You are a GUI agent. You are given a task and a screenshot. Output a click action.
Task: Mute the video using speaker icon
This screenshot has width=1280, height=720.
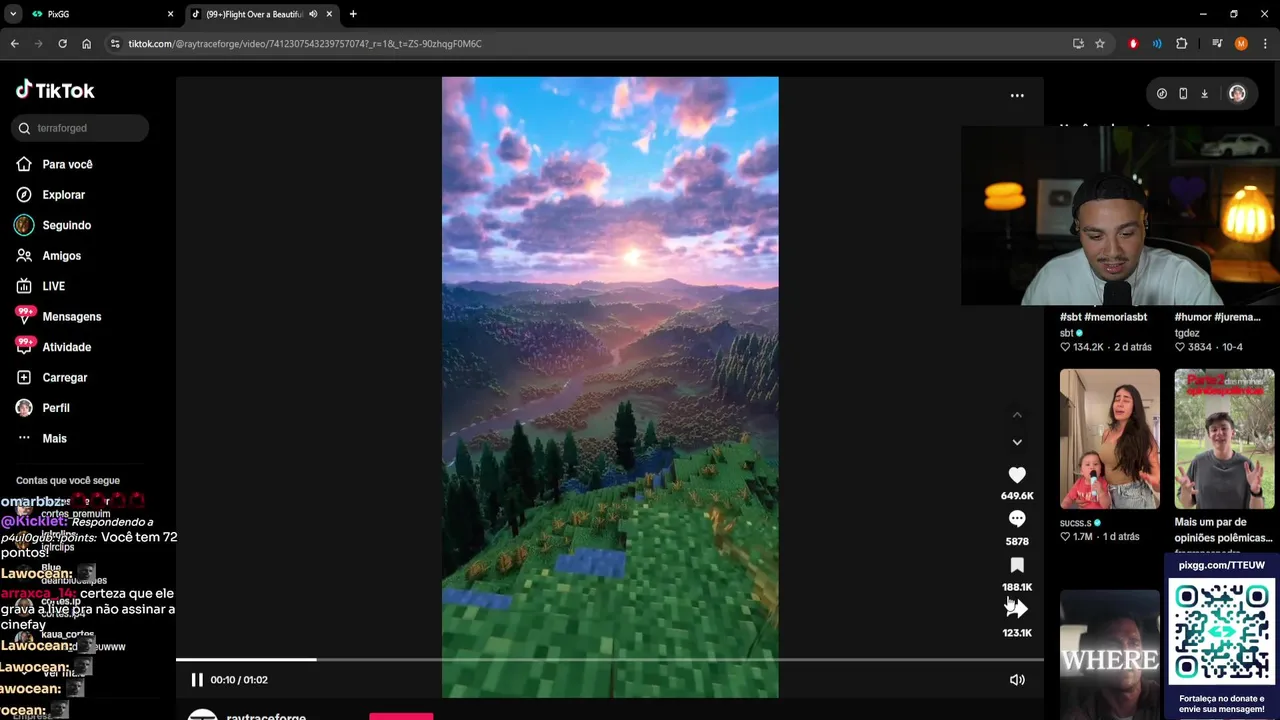1017,680
